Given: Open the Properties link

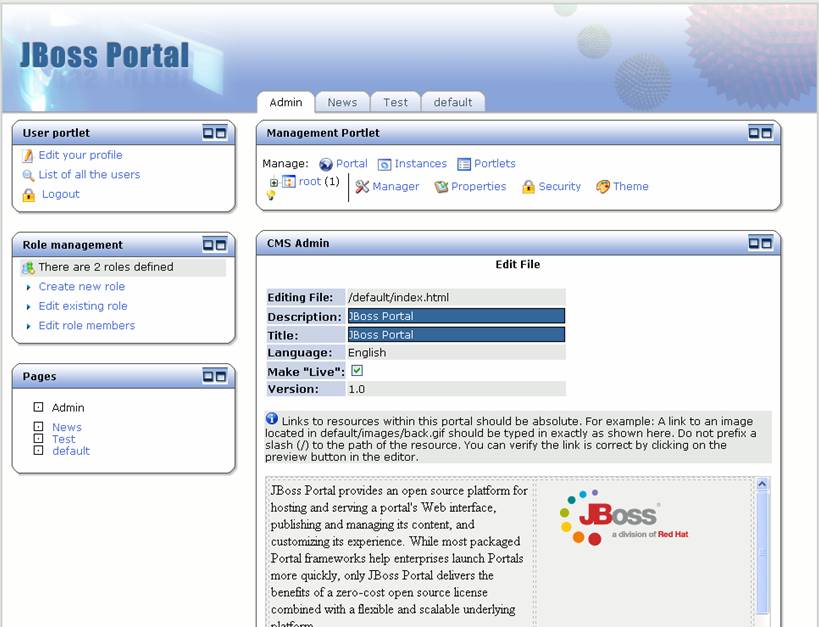Looking at the screenshot, I should [478, 187].
